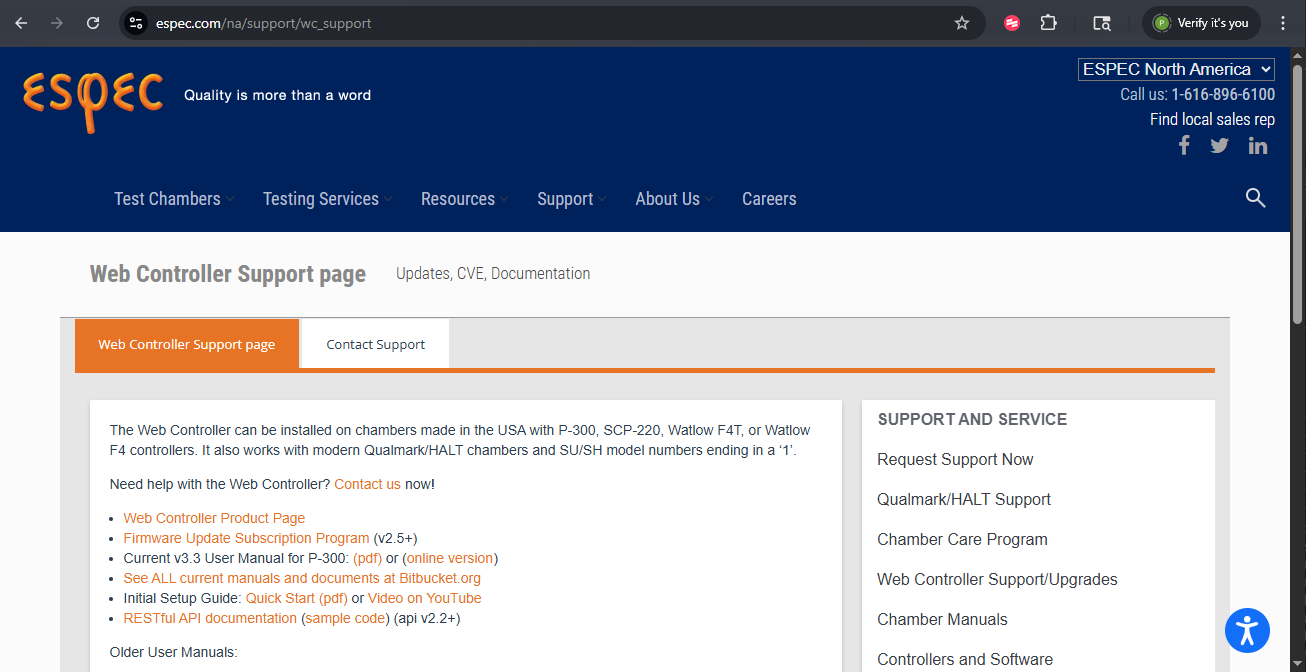Viewport: 1306px width, 672px height.
Task: Open the sample code link
Action: tap(345, 618)
